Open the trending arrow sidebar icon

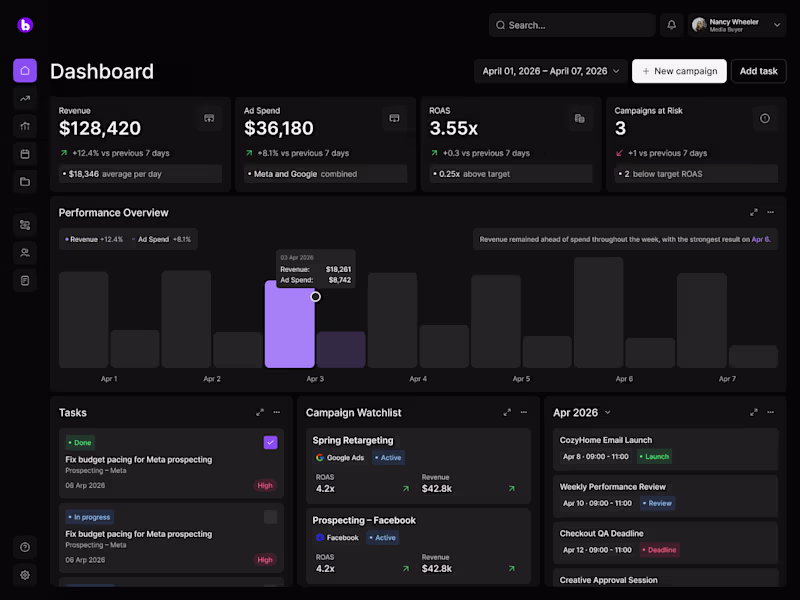coord(25,98)
